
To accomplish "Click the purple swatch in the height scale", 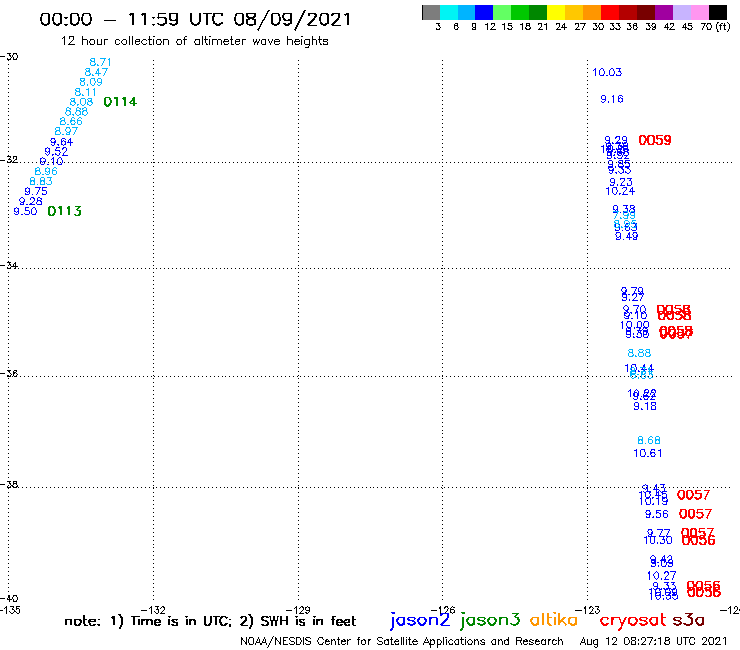I will pos(664,12).
